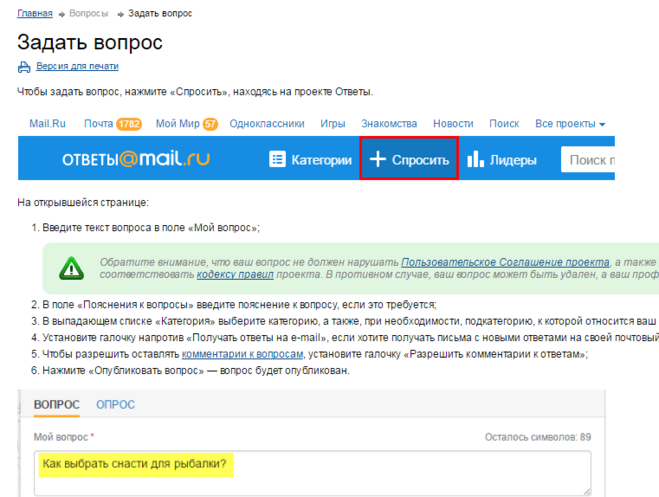Click in the Мой вопрос text field
The width and height of the screenshot is (659, 497).
pyautogui.click(x=311, y=473)
